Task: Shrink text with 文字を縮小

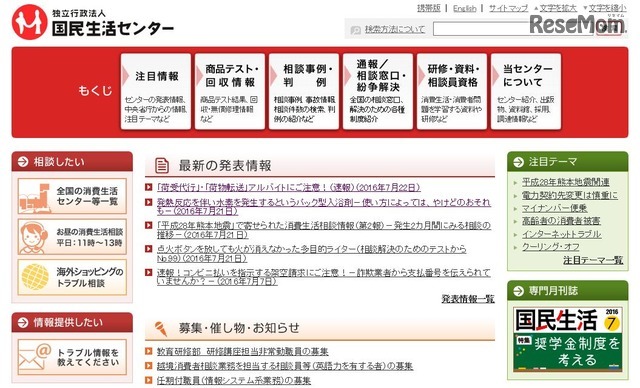Action: [x=607, y=8]
